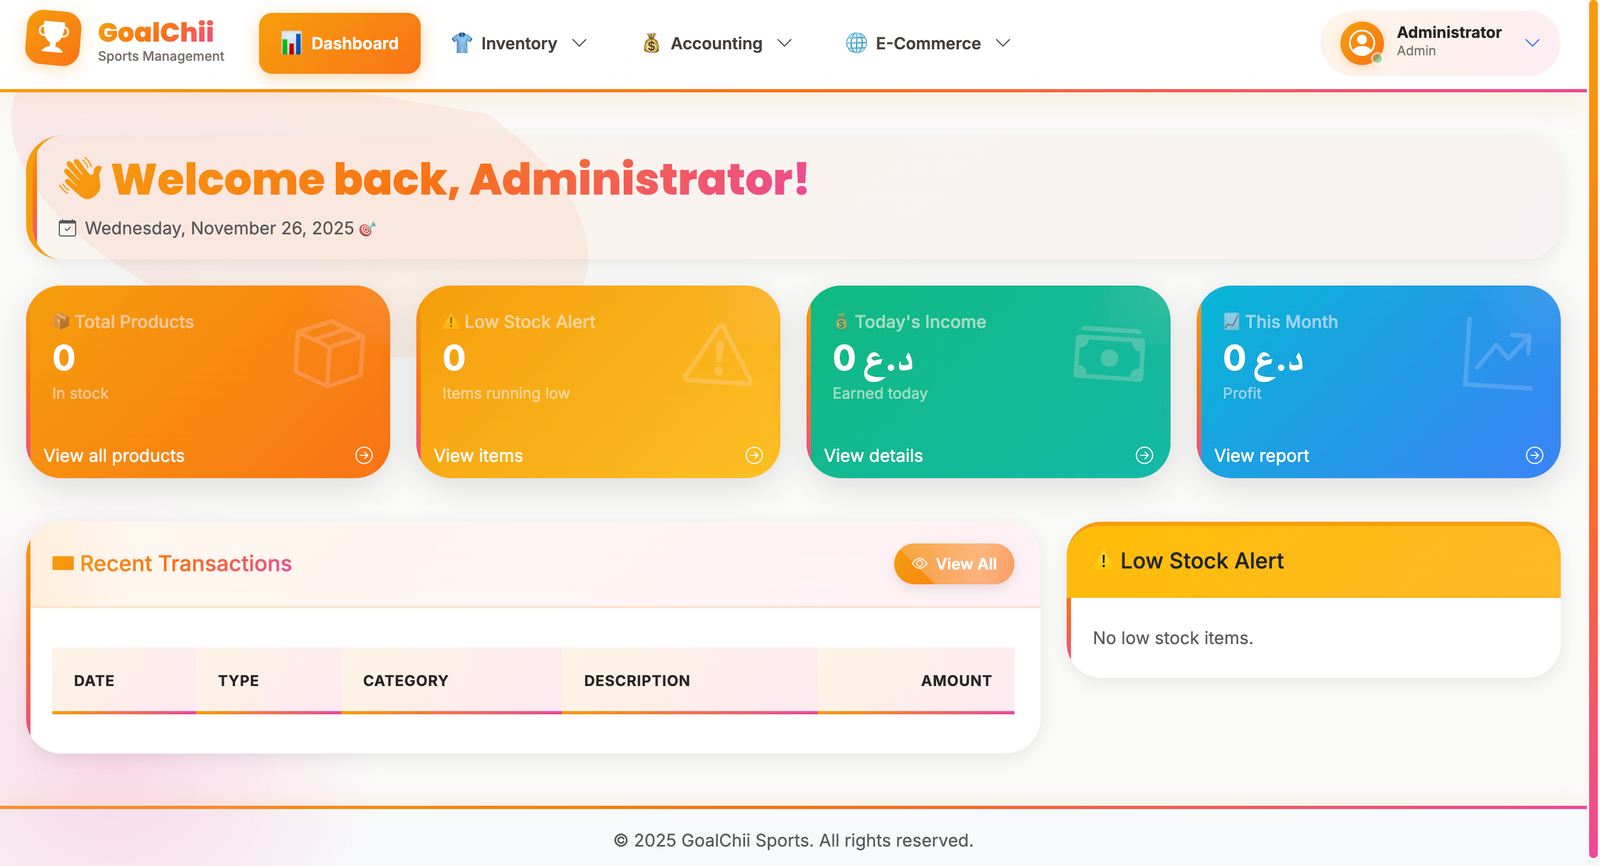Click arrow icon on This Month card
Screen dimensions: 1600x866
(x=1534, y=455)
